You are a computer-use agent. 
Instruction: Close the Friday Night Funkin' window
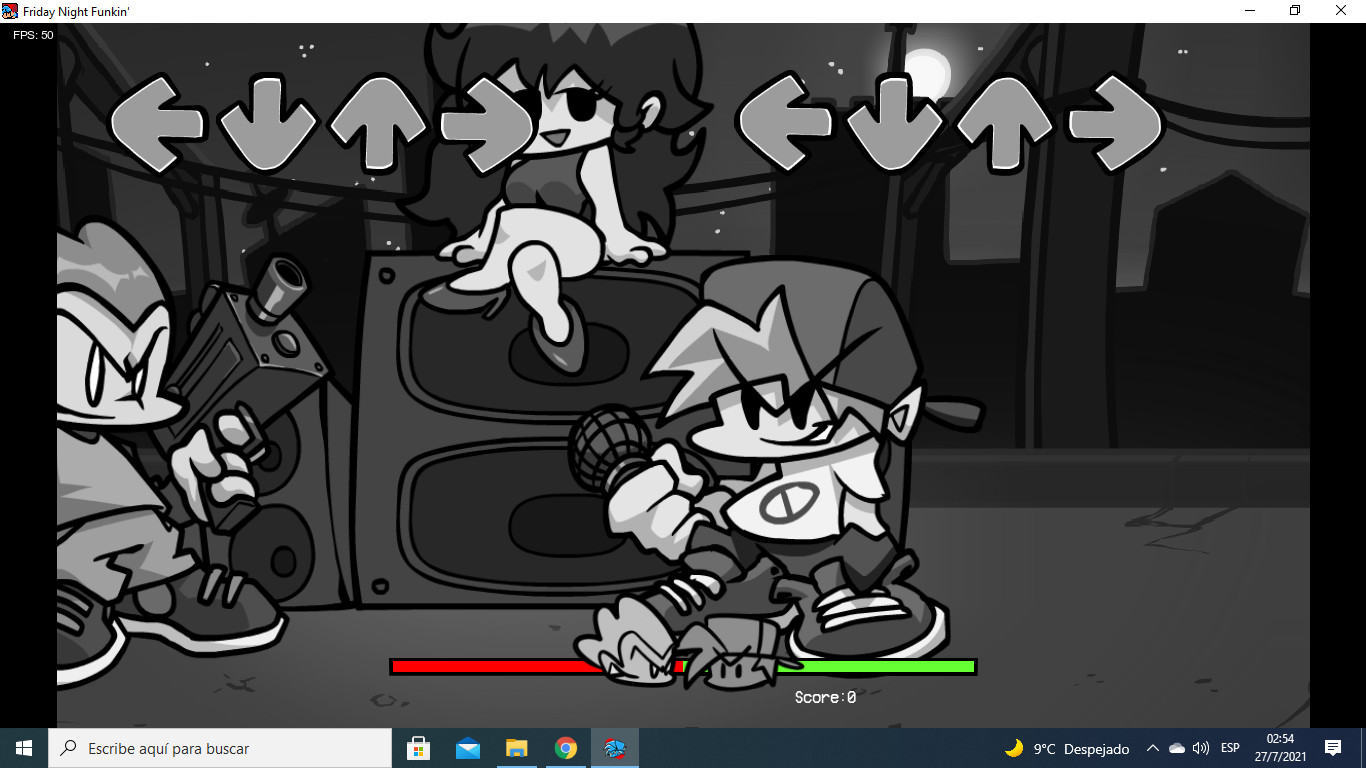pyautogui.click(x=1341, y=10)
